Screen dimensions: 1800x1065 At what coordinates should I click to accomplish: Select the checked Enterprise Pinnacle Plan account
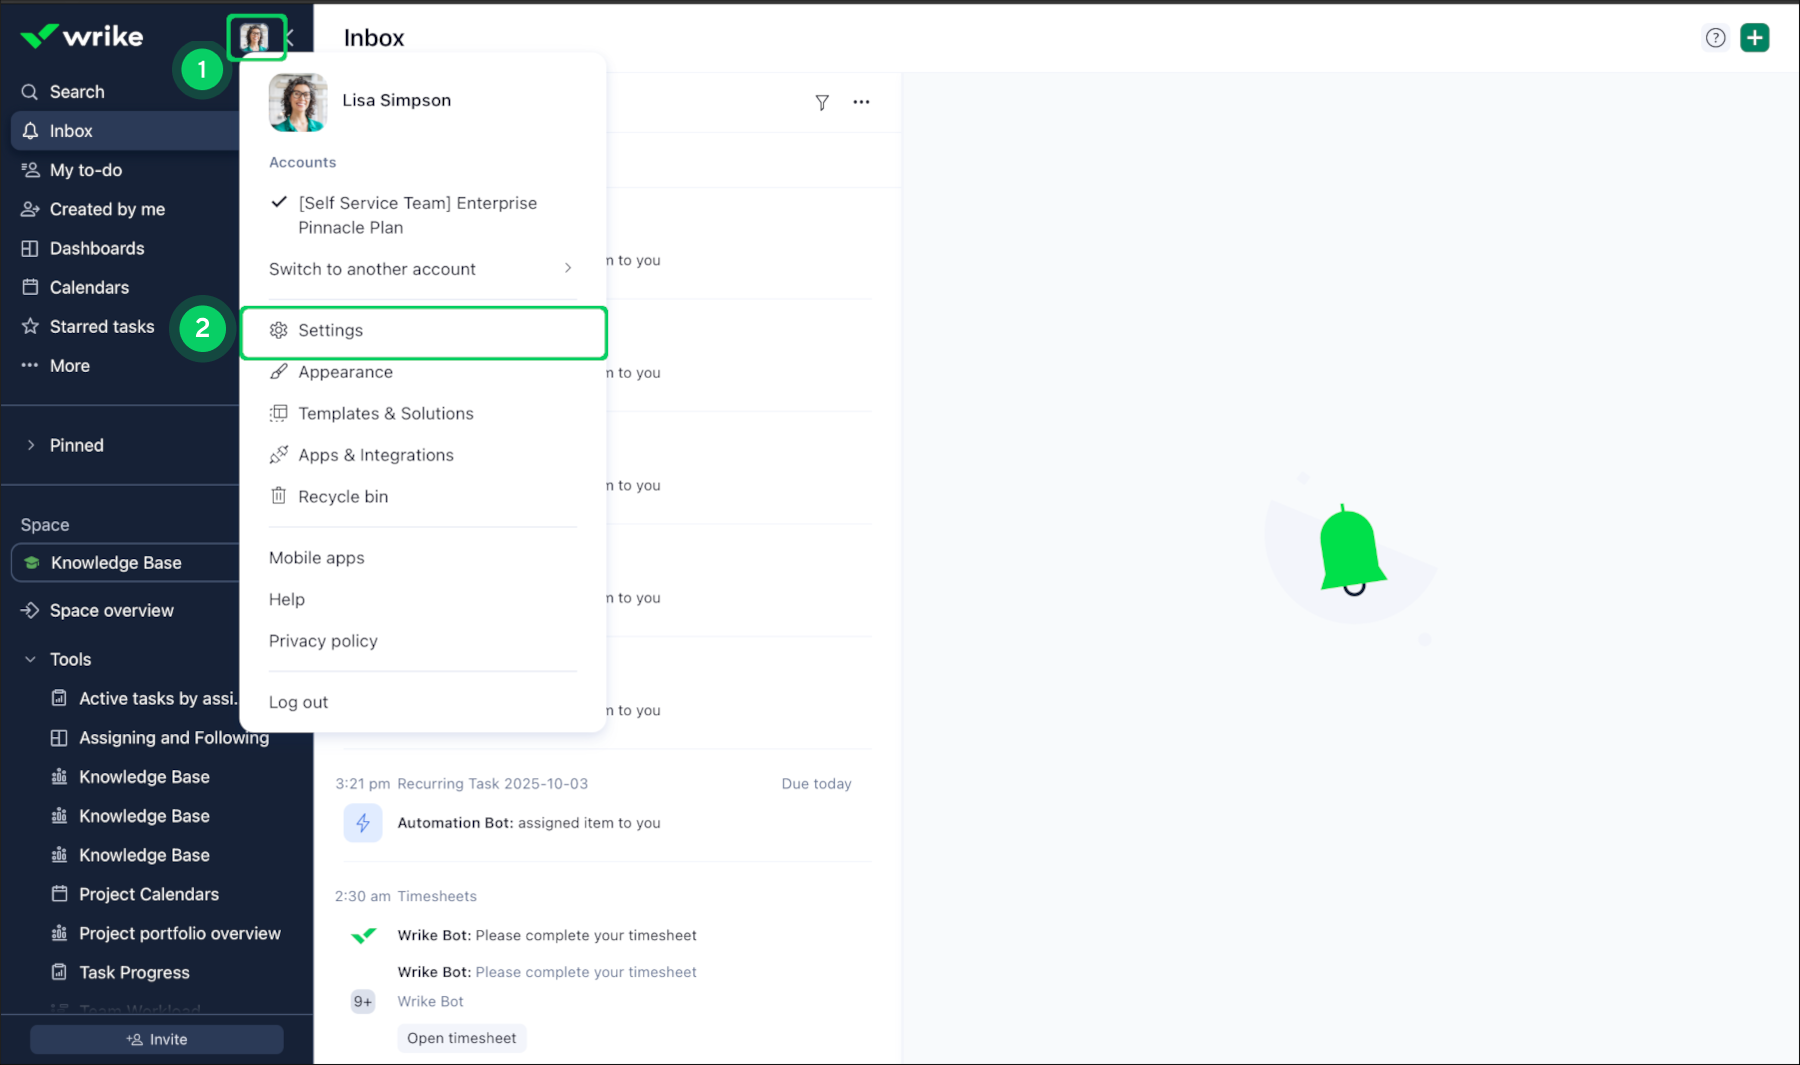click(417, 215)
